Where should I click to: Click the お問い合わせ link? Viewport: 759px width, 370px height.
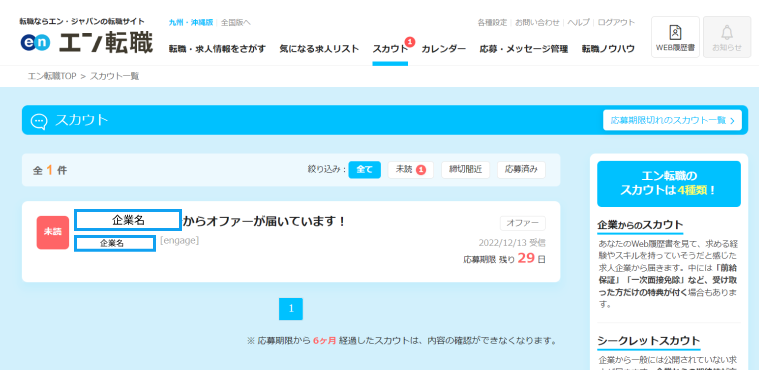537,22
